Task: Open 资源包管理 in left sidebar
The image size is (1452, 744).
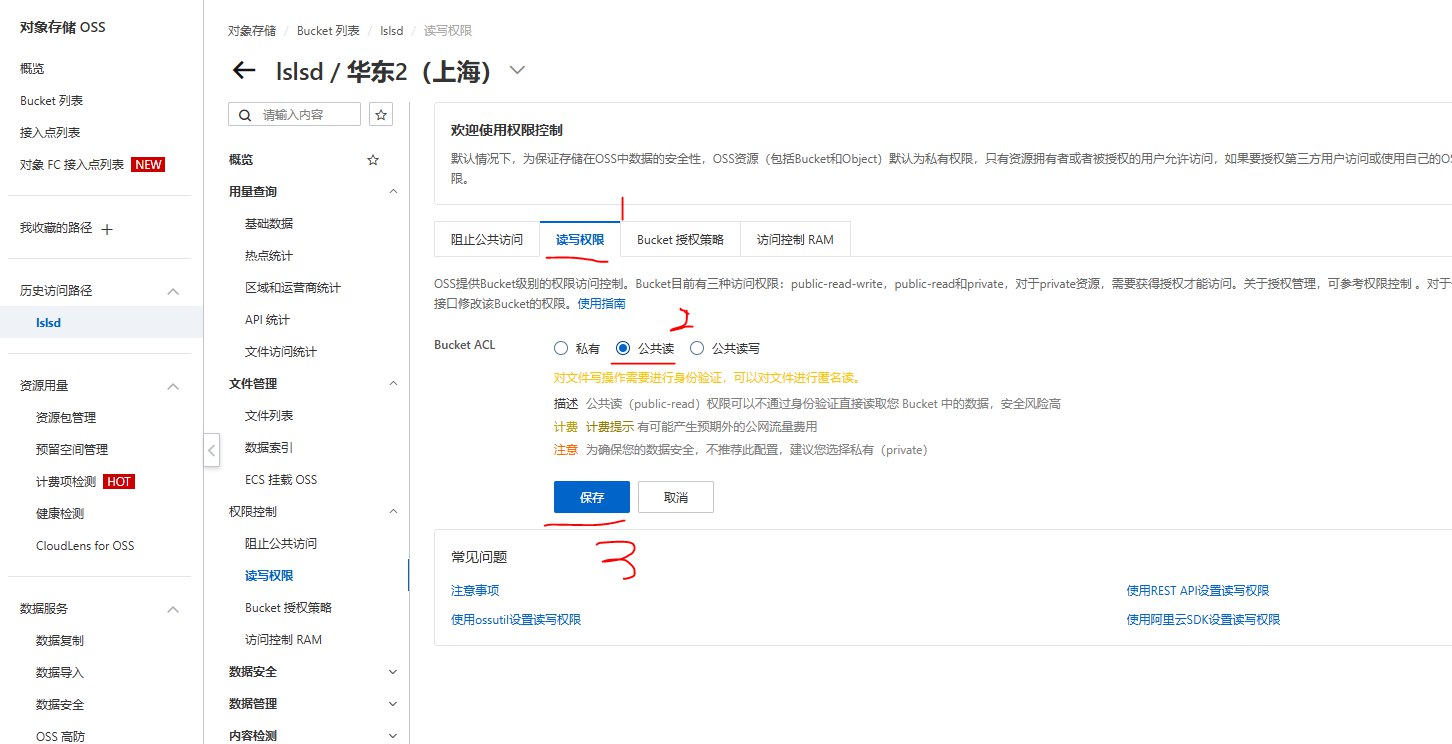Action: [x=66, y=418]
